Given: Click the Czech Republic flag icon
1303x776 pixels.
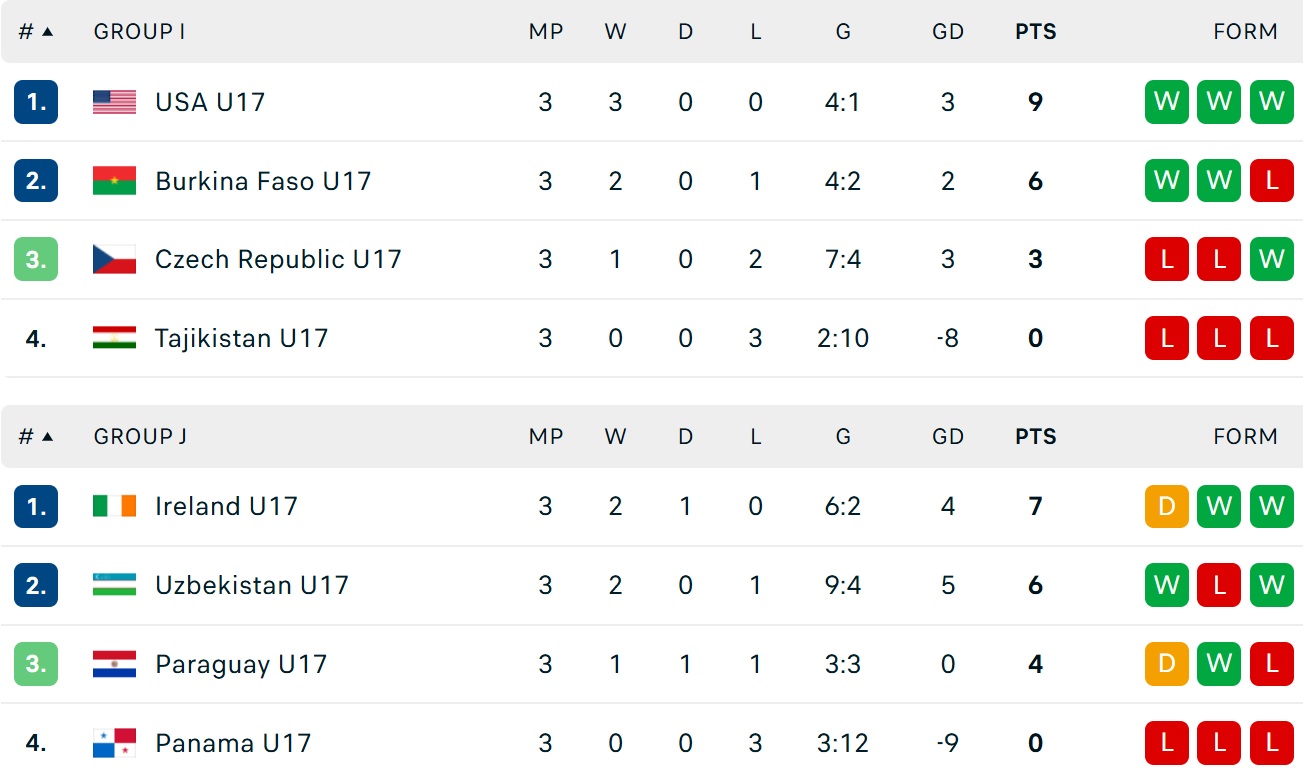Looking at the screenshot, I should [114, 260].
